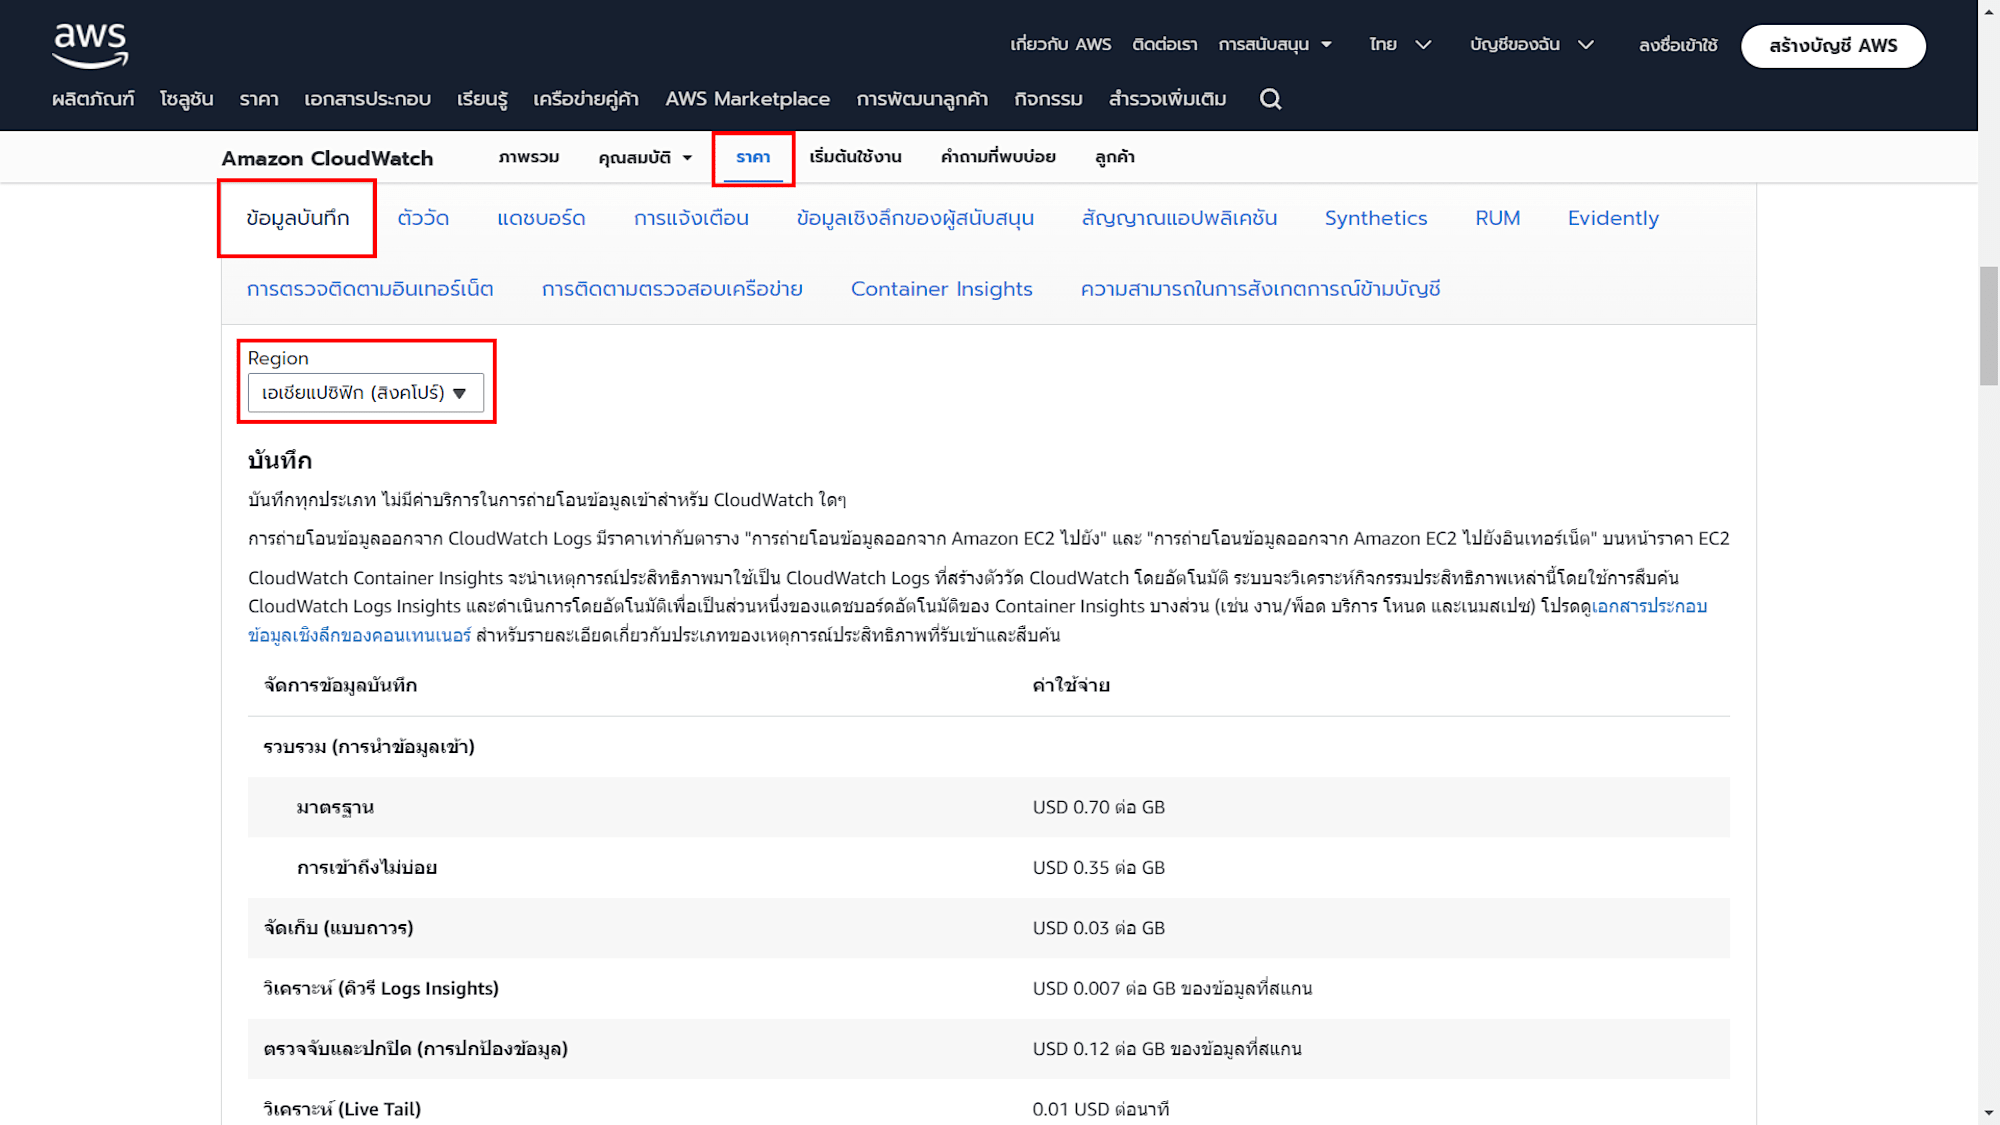The image size is (2000, 1125).
Task: Click the page vertical scrollbar thumb
Action: pyautogui.click(x=1989, y=326)
